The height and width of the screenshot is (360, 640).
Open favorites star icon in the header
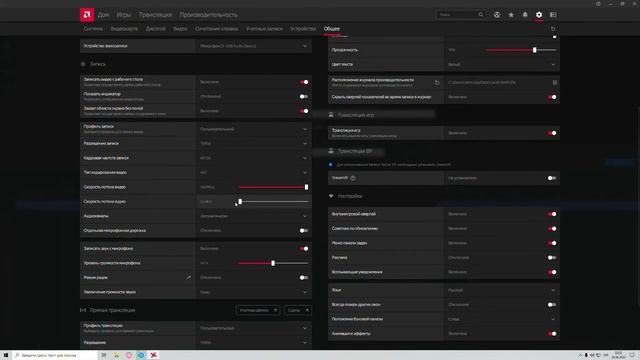(x=511, y=15)
